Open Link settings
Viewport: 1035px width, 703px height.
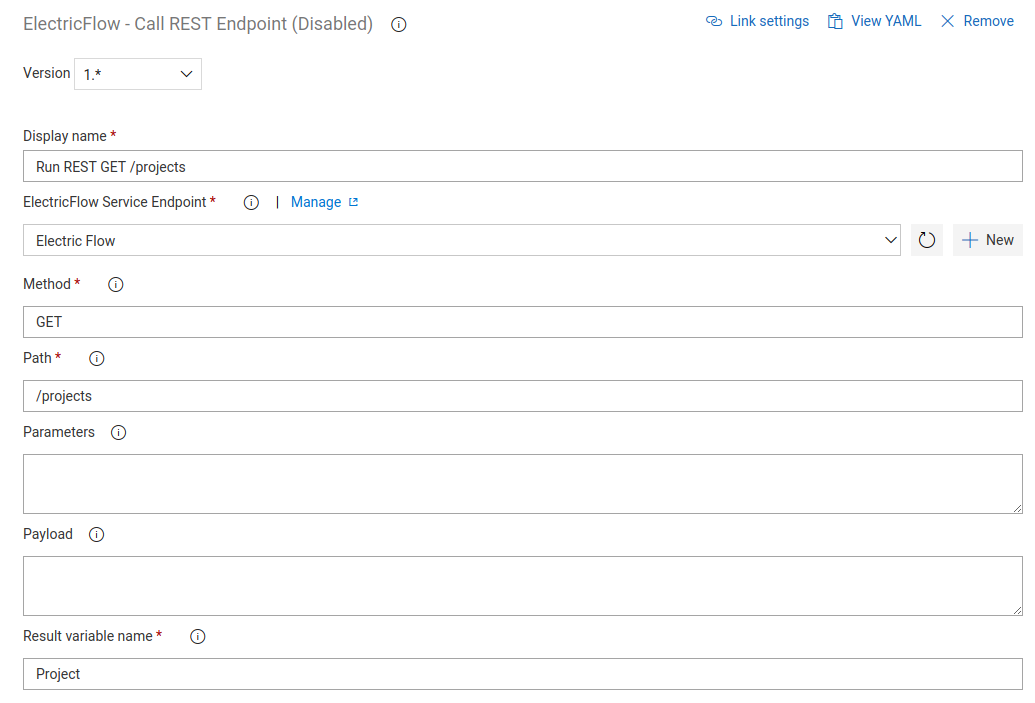757,21
